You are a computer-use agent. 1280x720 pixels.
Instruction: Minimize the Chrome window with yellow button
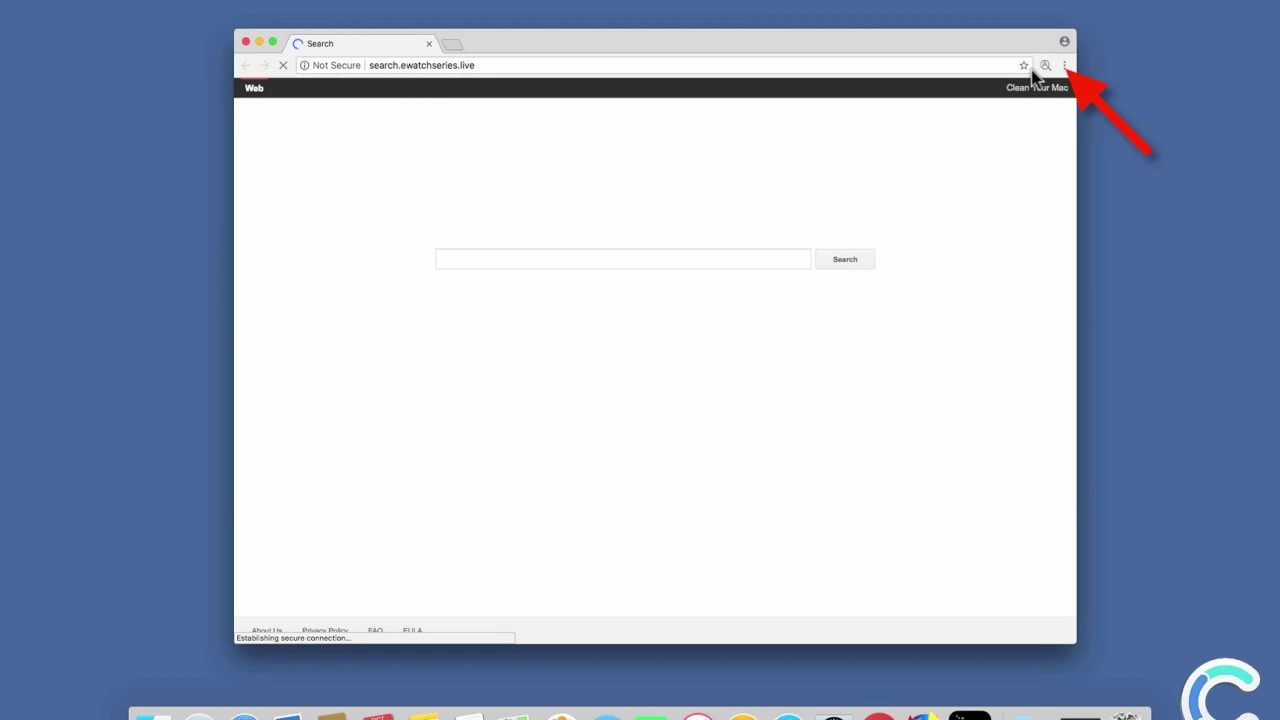pos(259,42)
